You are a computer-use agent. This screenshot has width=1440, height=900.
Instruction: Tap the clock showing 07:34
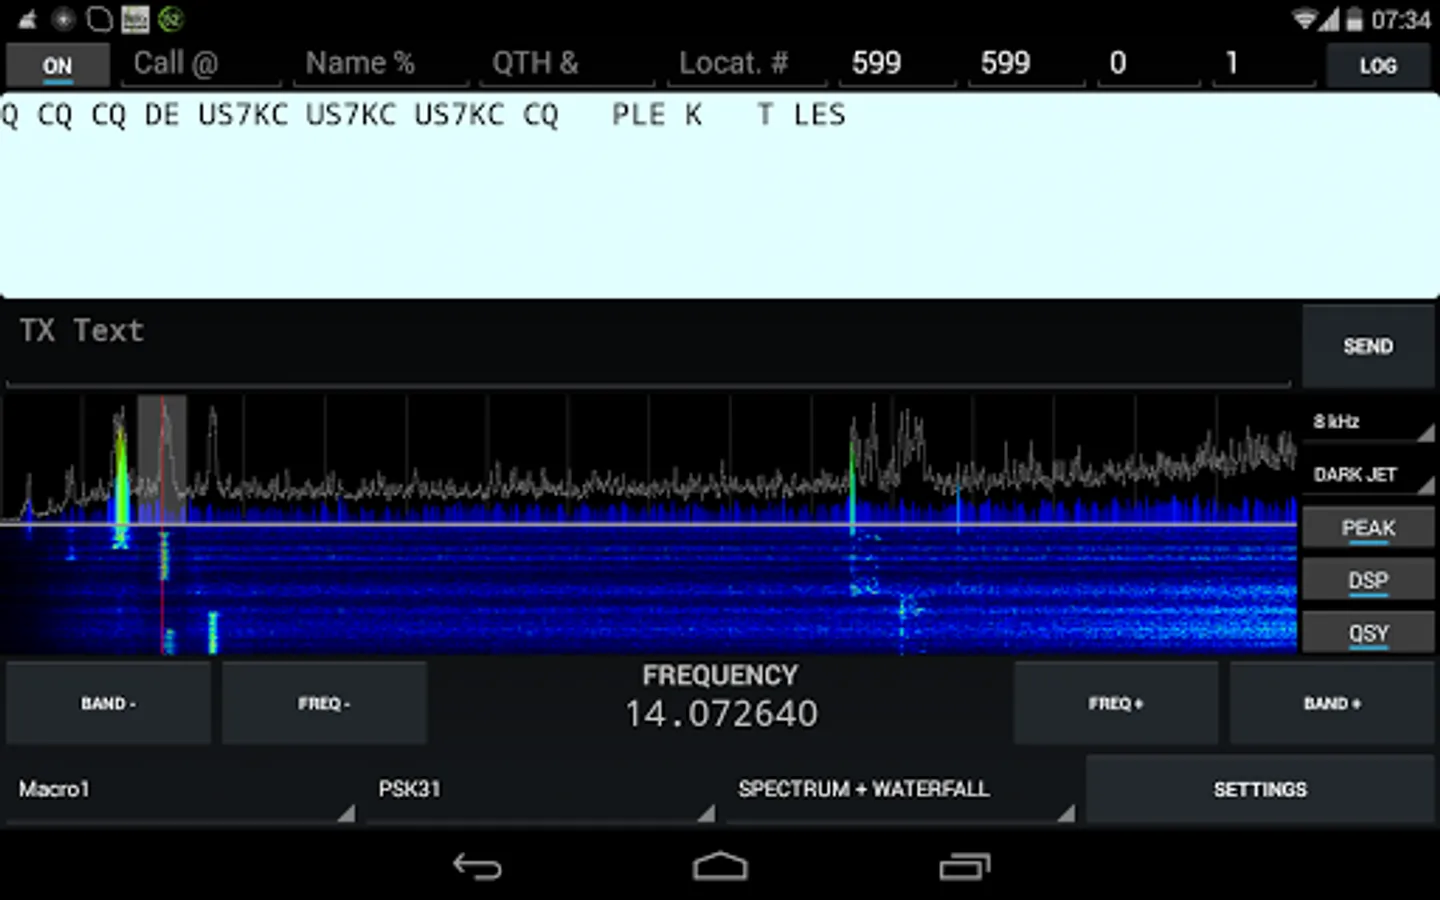[1400, 20]
